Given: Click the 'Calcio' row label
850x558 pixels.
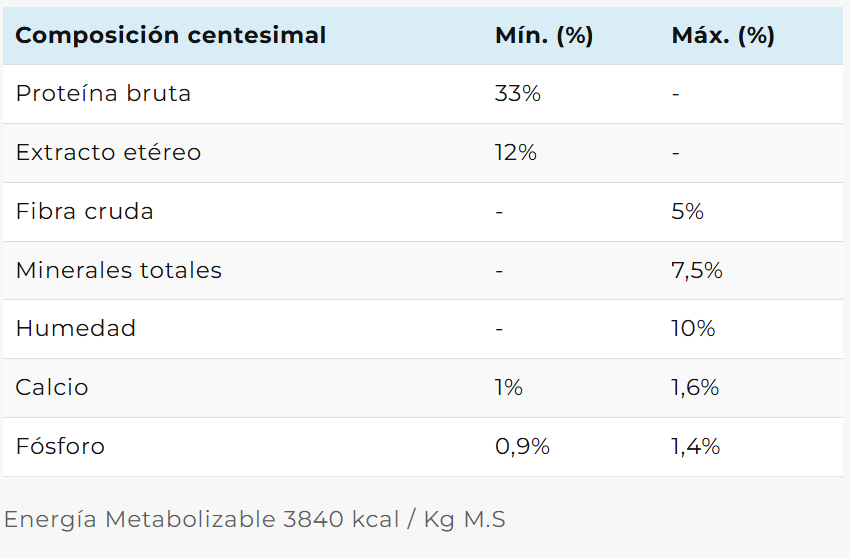Looking at the screenshot, I should (x=52, y=388).
